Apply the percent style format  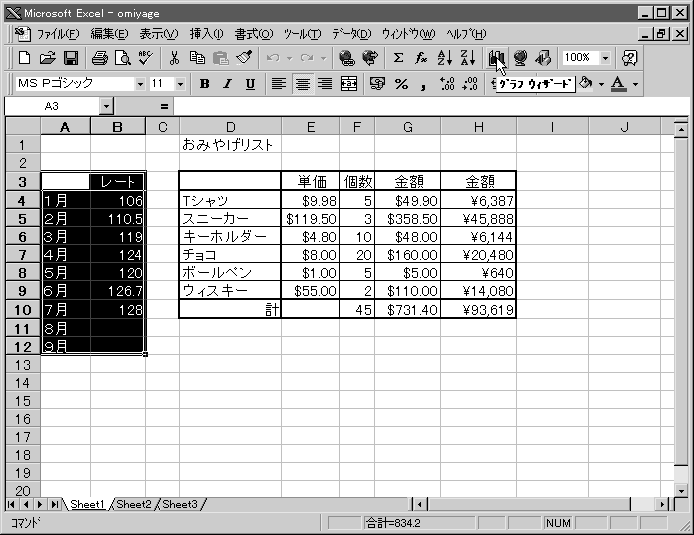pyautogui.click(x=401, y=84)
